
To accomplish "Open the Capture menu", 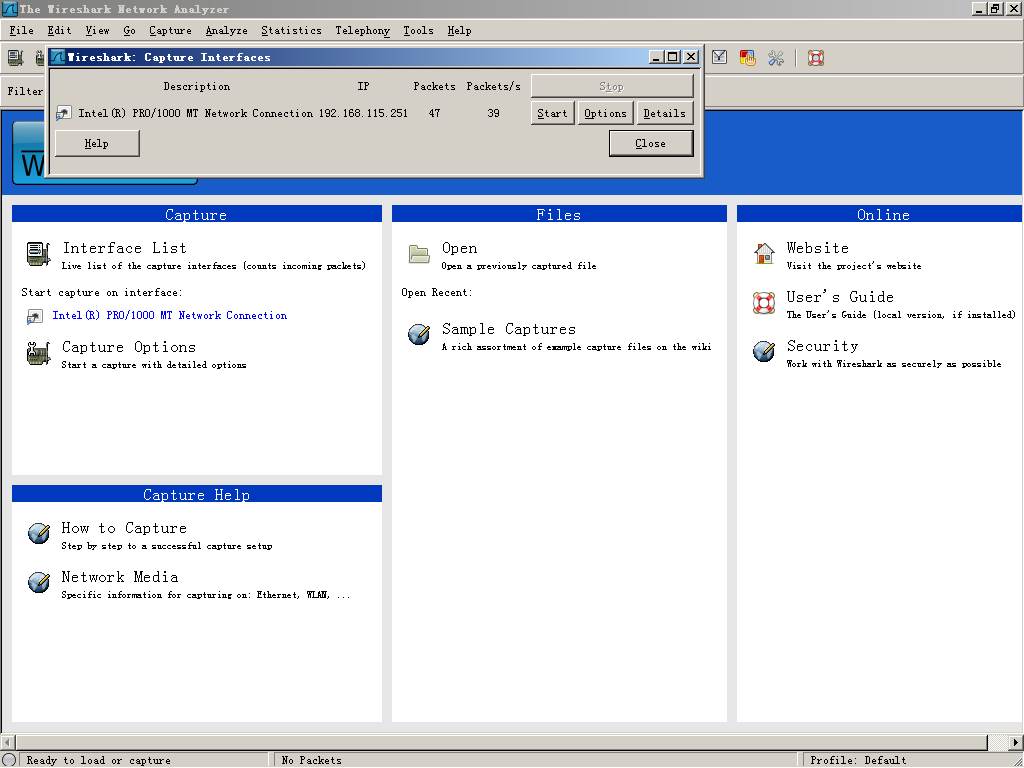I will 170,31.
